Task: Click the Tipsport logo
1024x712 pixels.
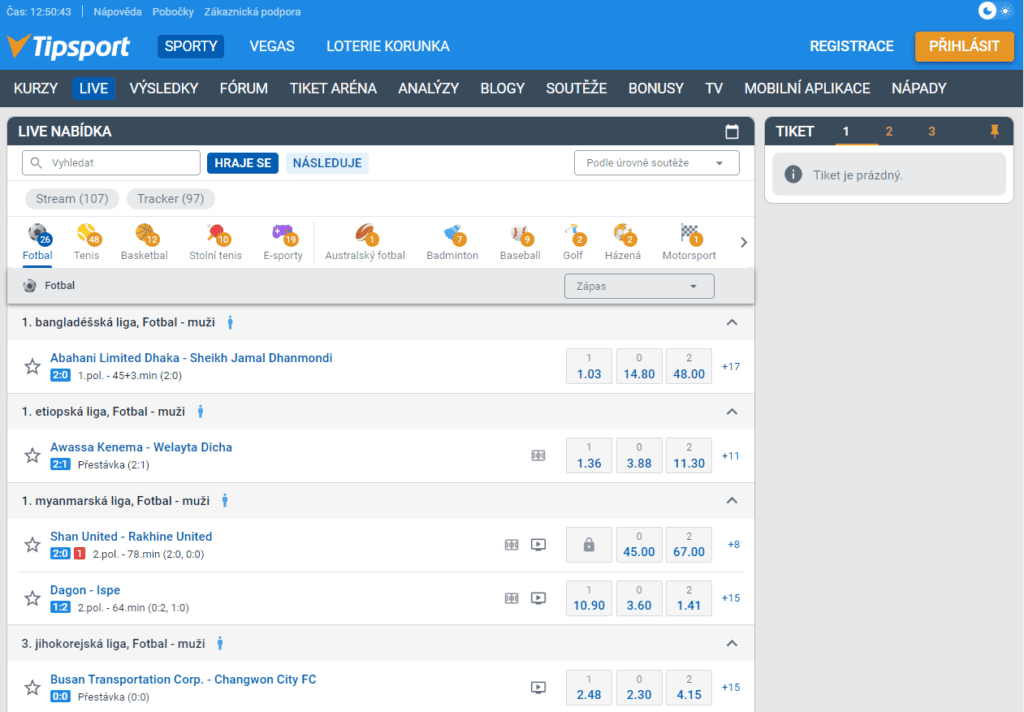Action: click(69, 46)
